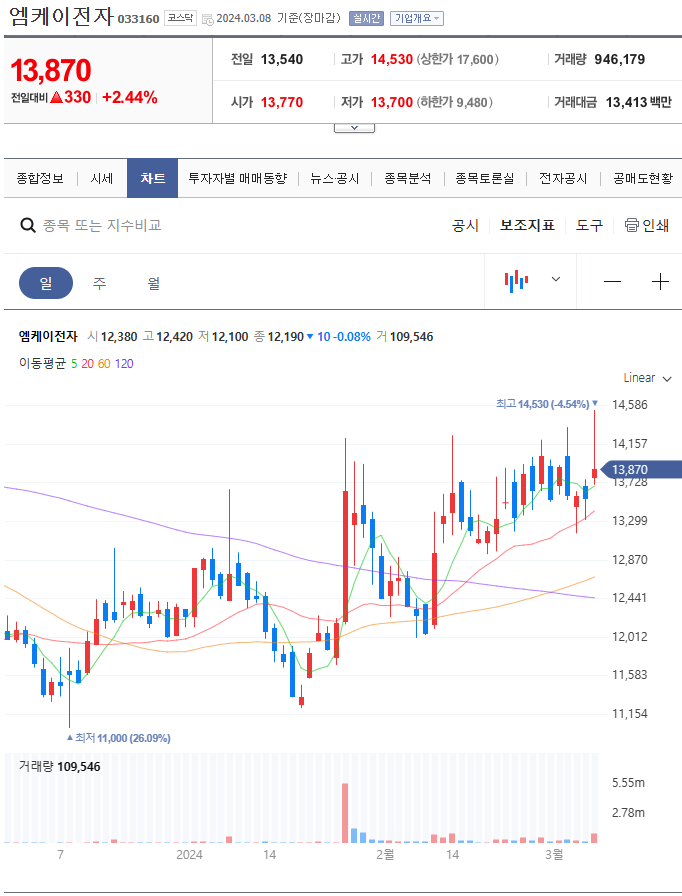Open the Linear scale dropdown
The height and width of the screenshot is (896, 682).
[647, 378]
